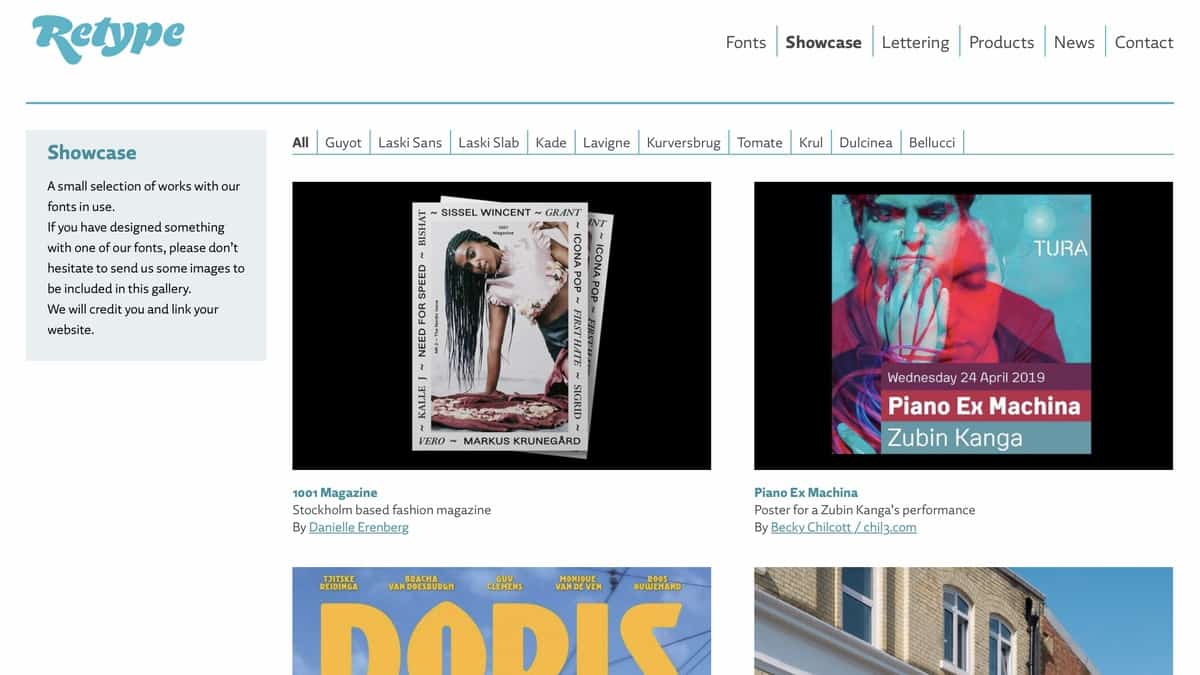The height and width of the screenshot is (675, 1200).
Task: Navigate to Products
Action: (1001, 42)
